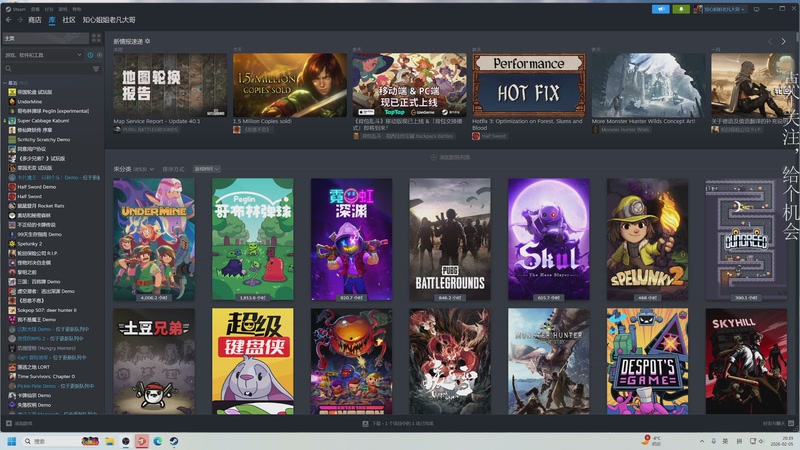Click the Half Sword tag under Hotfix news
The height and width of the screenshot is (450, 800).
click(489, 136)
